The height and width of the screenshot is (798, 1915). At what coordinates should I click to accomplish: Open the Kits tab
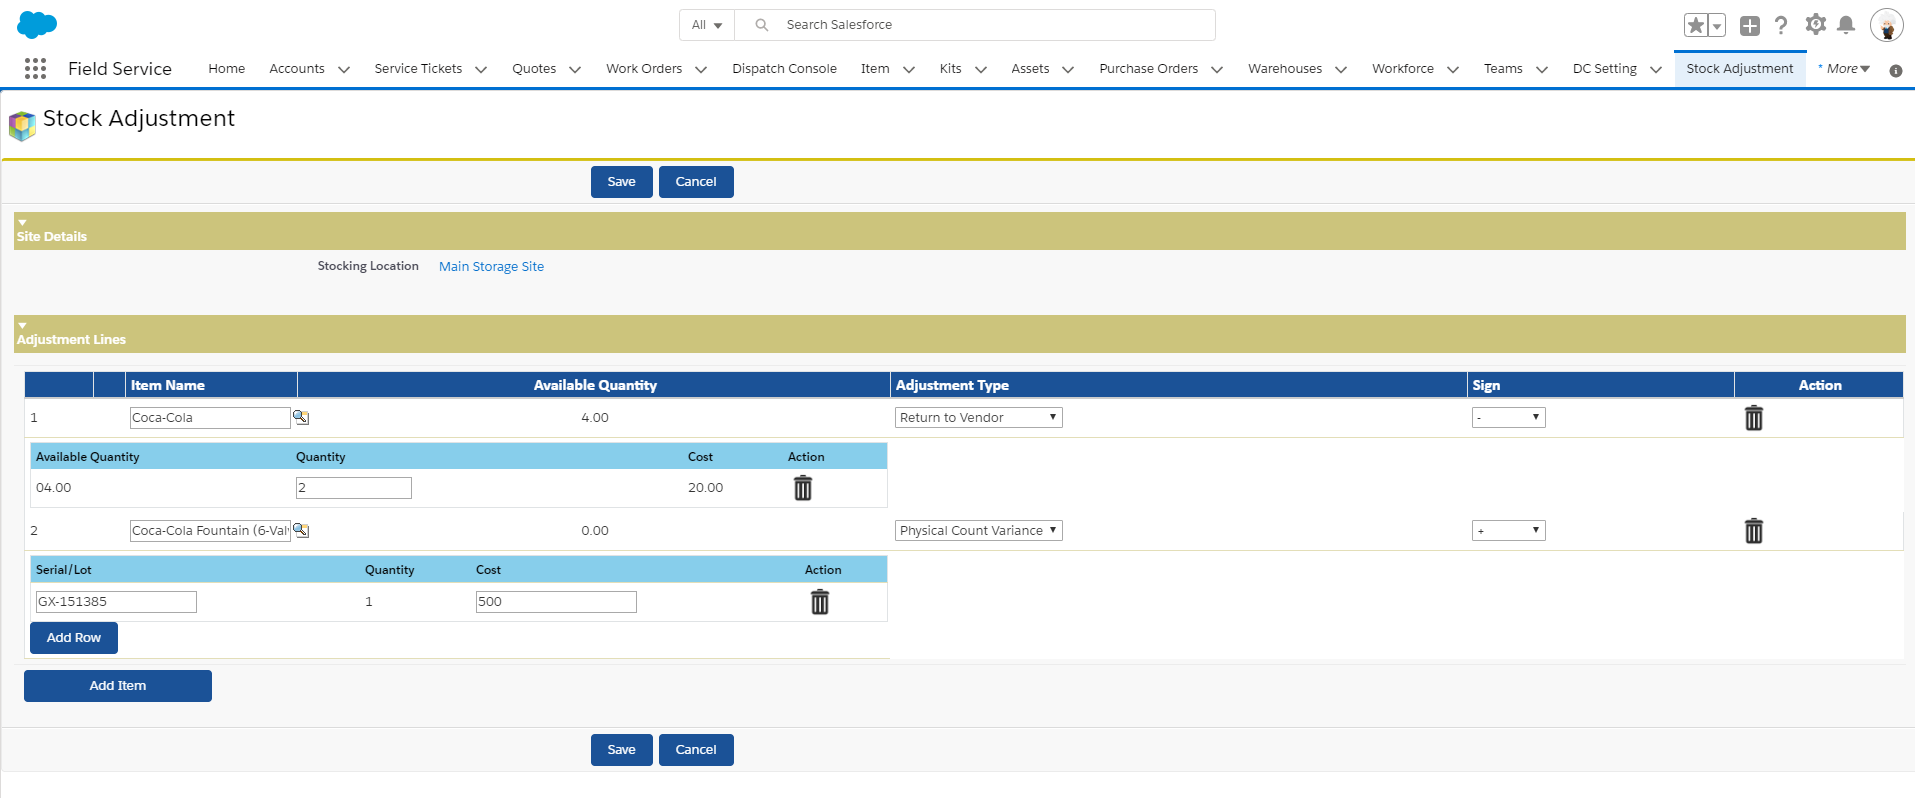coord(950,69)
